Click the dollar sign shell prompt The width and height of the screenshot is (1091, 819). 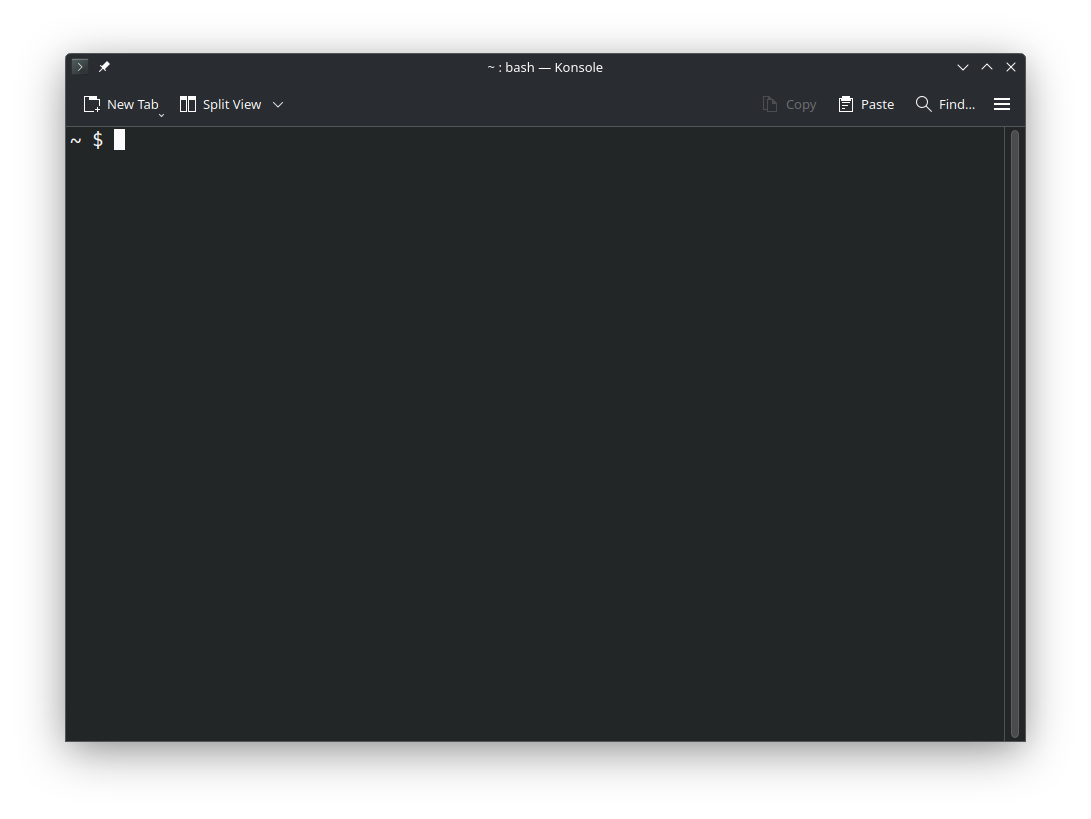[x=97, y=140]
